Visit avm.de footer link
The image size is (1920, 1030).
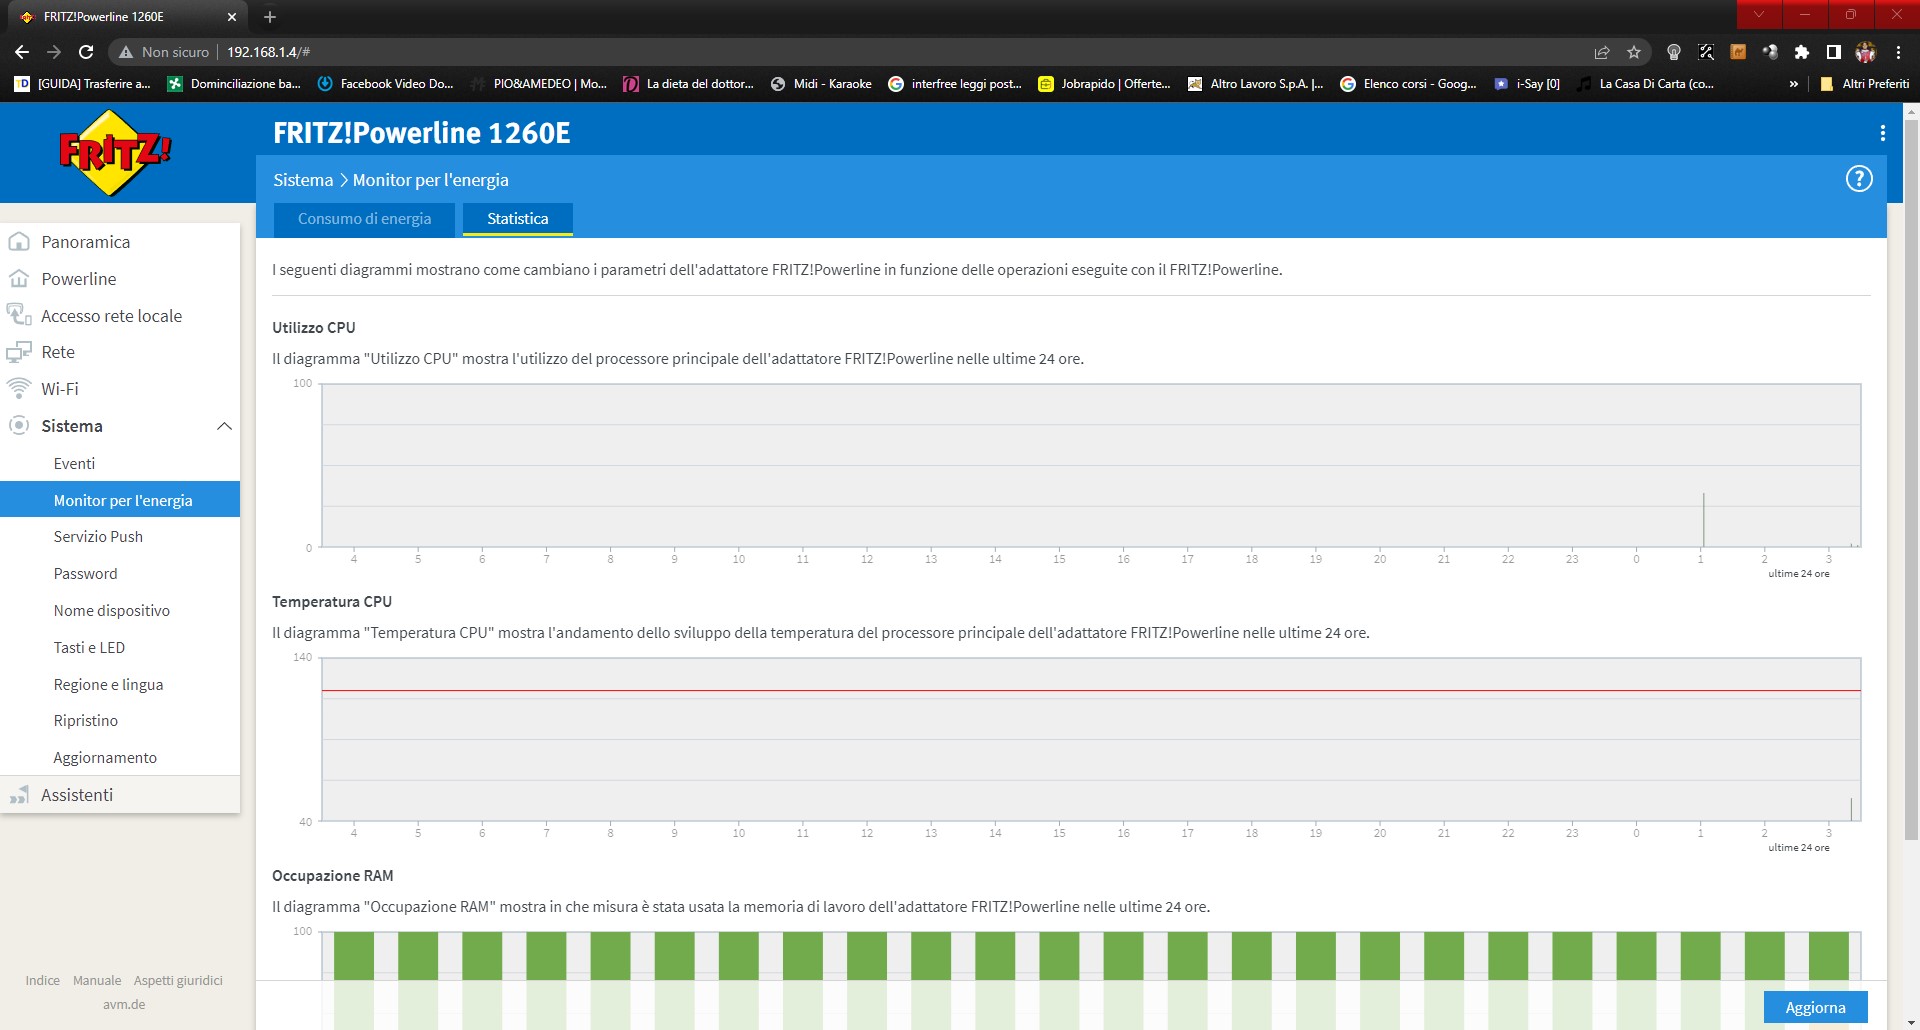[124, 1004]
